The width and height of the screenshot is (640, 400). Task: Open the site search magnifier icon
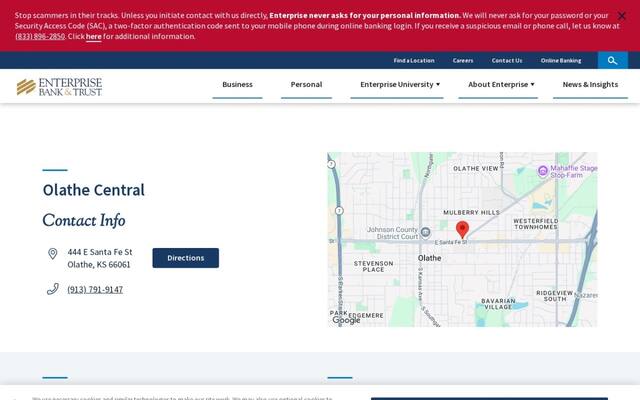click(x=612, y=60)
